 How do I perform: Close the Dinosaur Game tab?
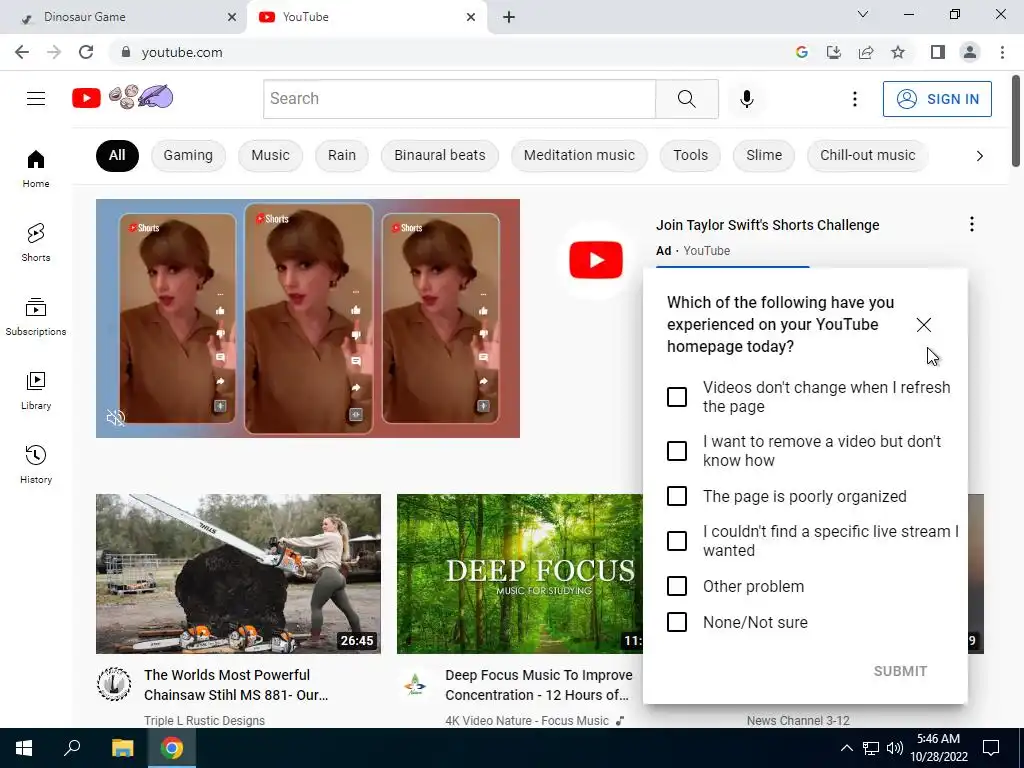(x=232, y=17)
